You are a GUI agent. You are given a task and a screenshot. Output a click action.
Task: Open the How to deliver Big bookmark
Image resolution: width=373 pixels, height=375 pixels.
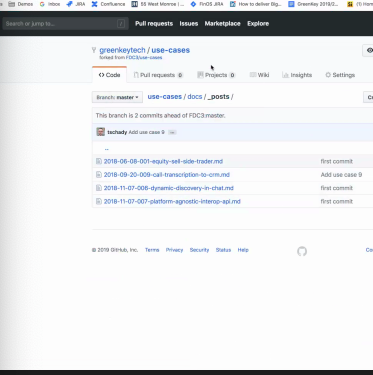[256, 4]
